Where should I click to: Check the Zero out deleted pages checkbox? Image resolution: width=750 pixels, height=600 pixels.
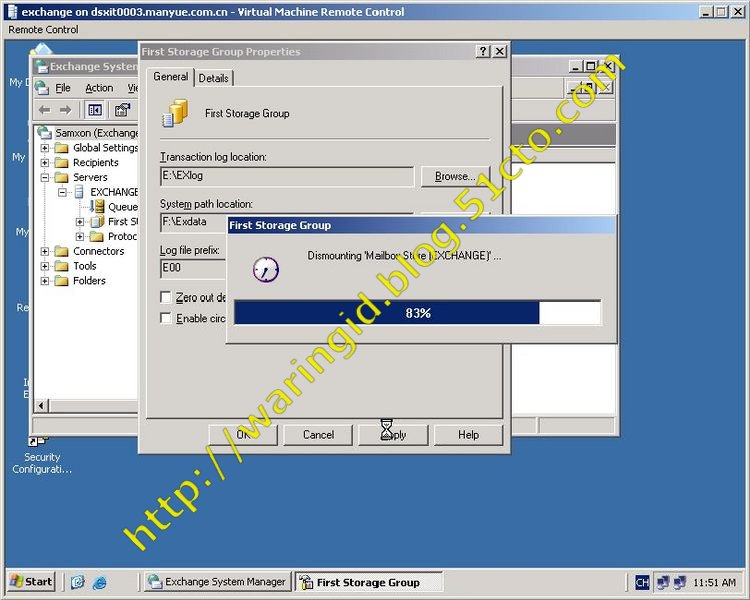(x=166, y=297)
